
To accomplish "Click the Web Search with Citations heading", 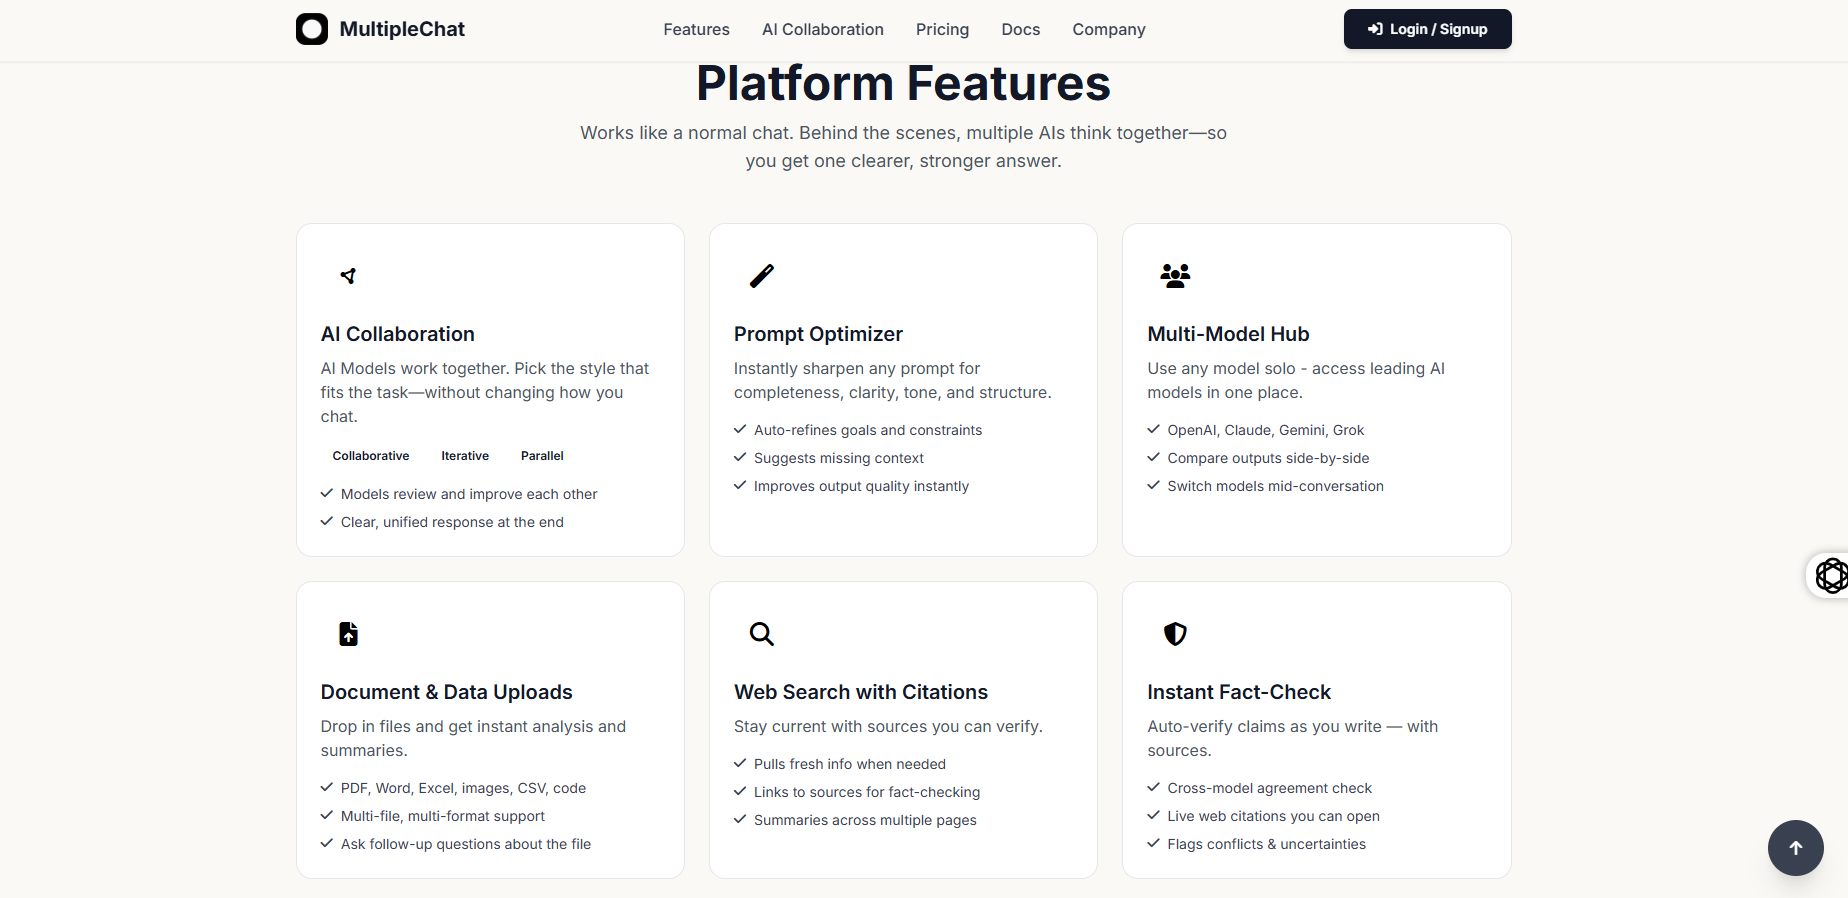I will pos(860,692).
